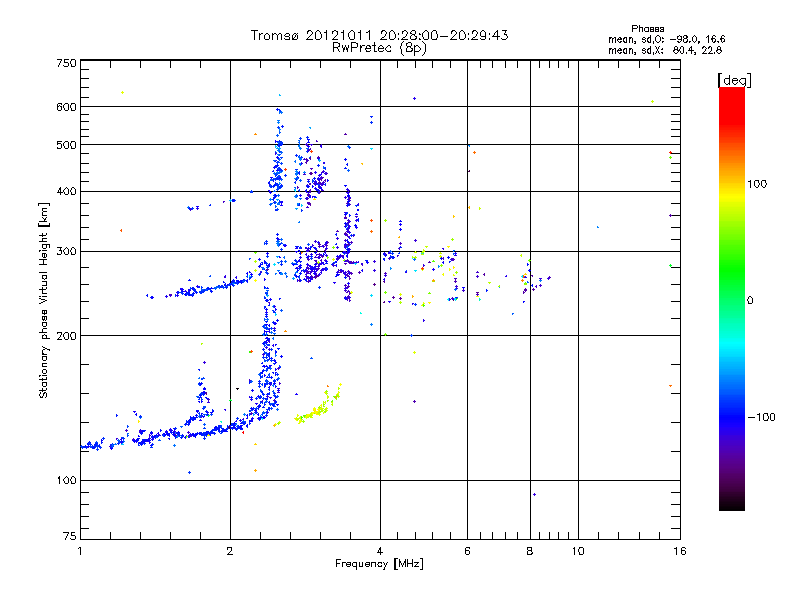Viewport: 800px width, 600px height.
Task: Click the black bottom of the phase colorbar
Action: coord(732,503)
